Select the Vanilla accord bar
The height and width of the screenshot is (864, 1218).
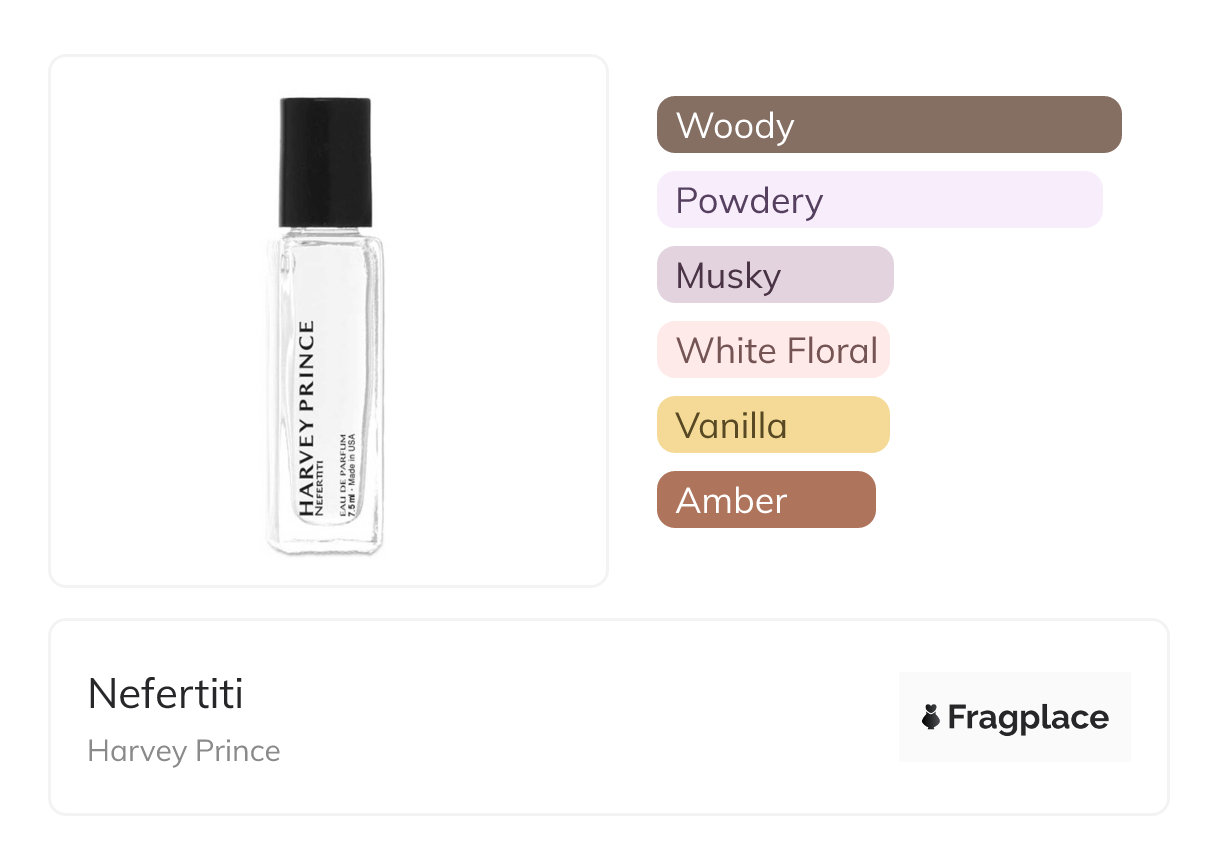772,425
